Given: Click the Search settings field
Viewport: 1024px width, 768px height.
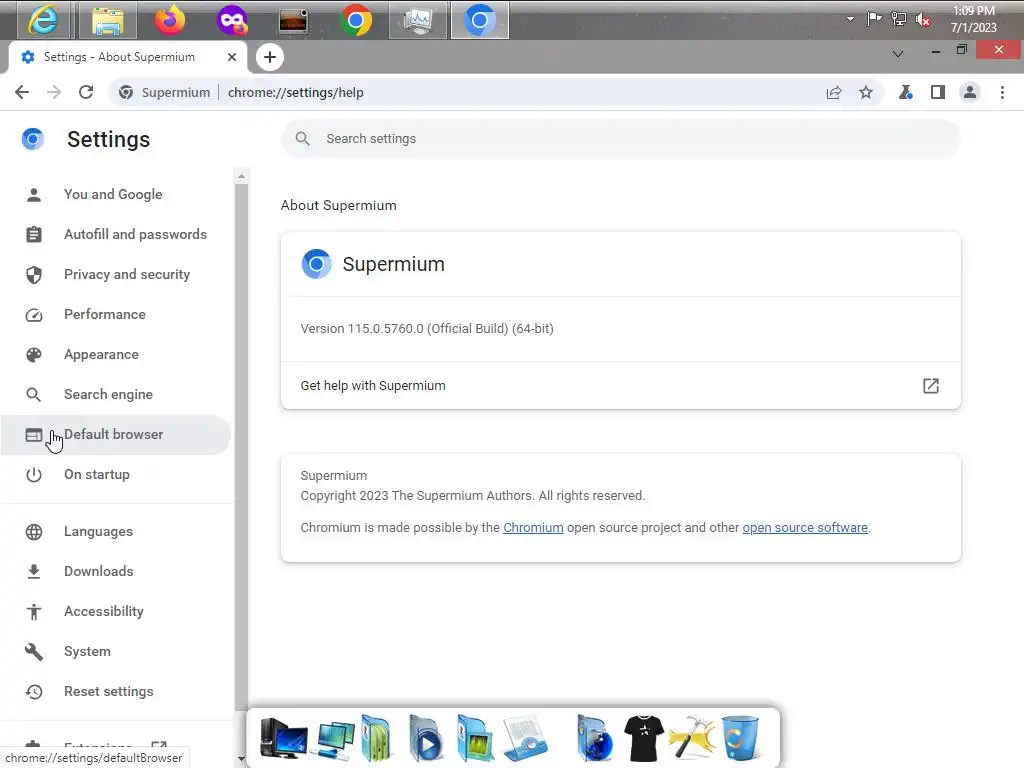Looking at the screenshot, I should pyautogui.click(x=620, y=138).
